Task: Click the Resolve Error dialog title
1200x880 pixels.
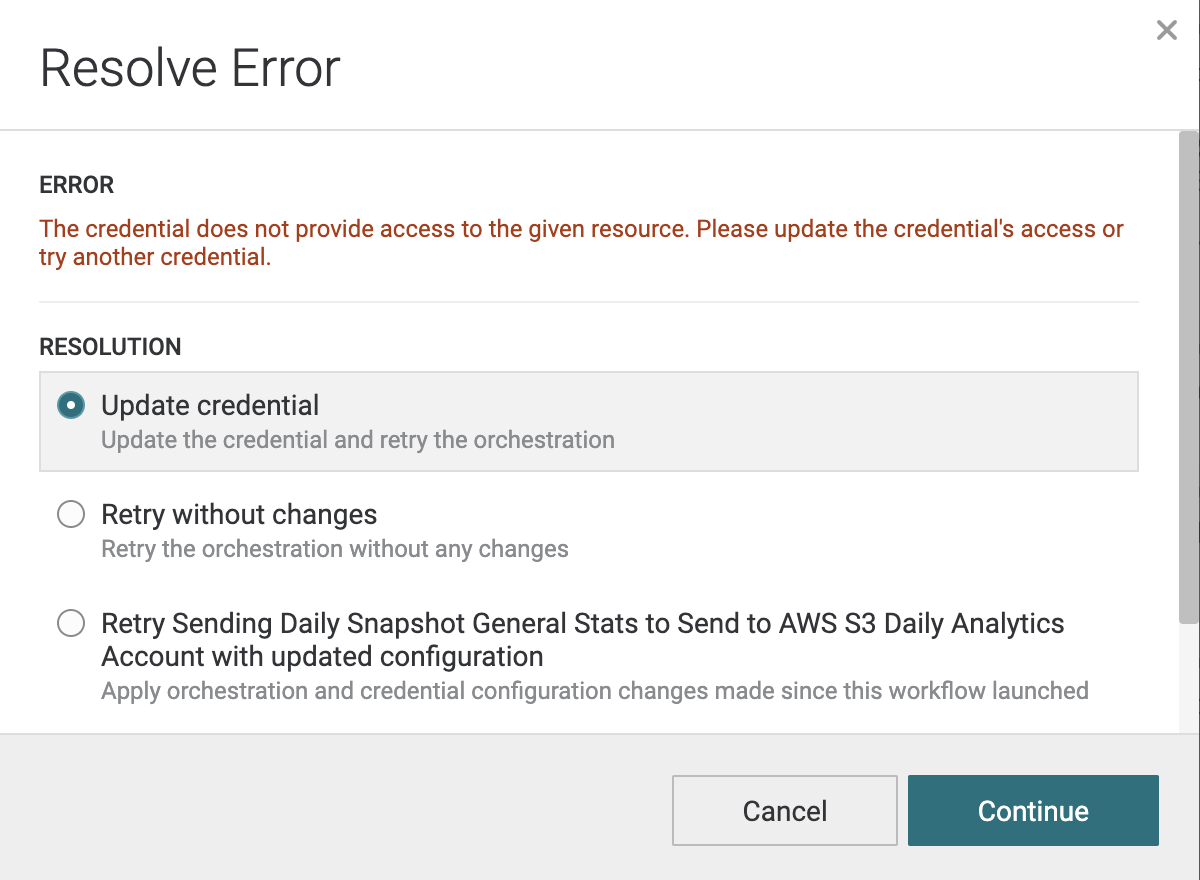Action: coord(190,68)
